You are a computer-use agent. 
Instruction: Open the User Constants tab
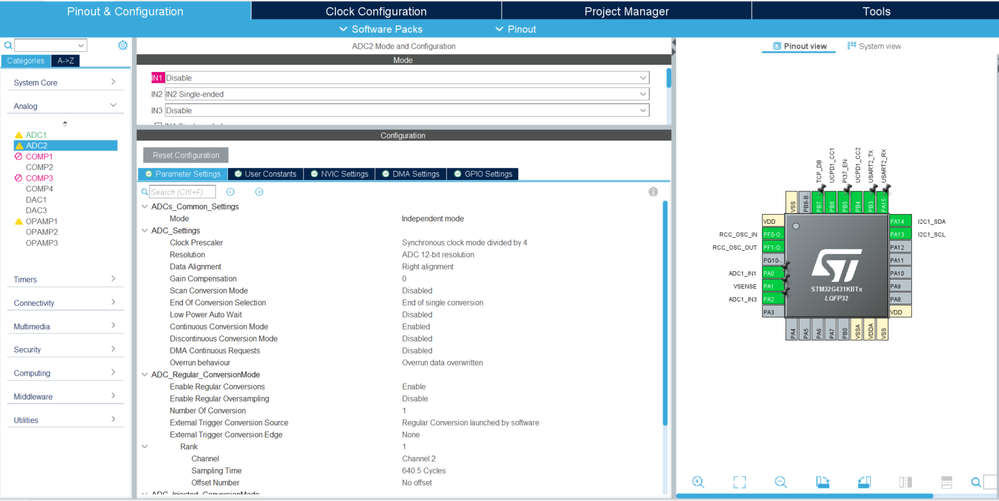pyautogui.click(x=265, y=174)
